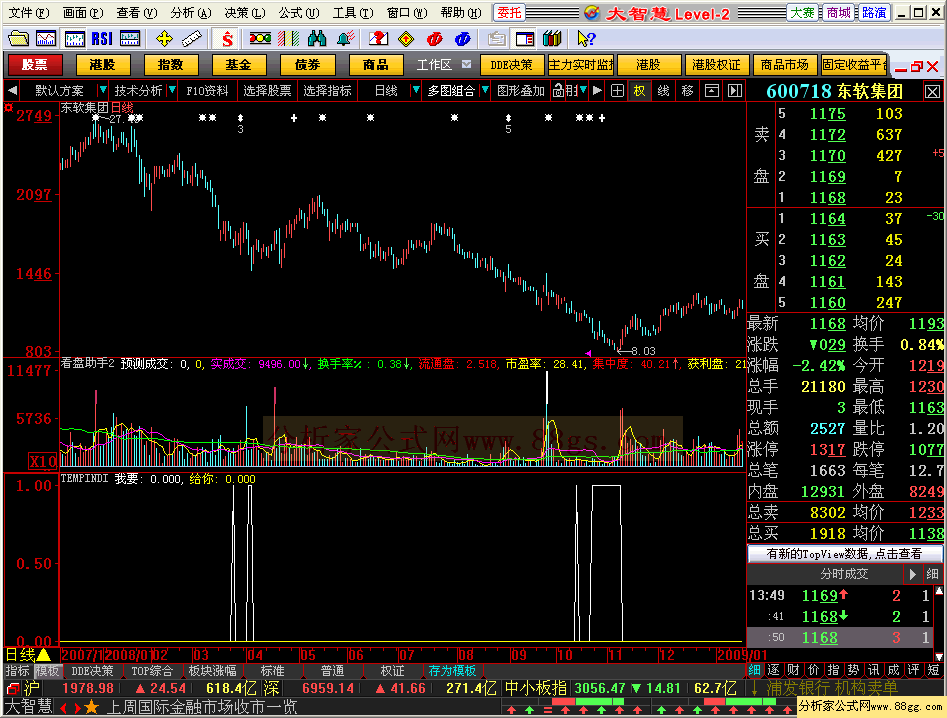947x718 pixels.
Task: Click the window layout icon
Action: point(525,39)
